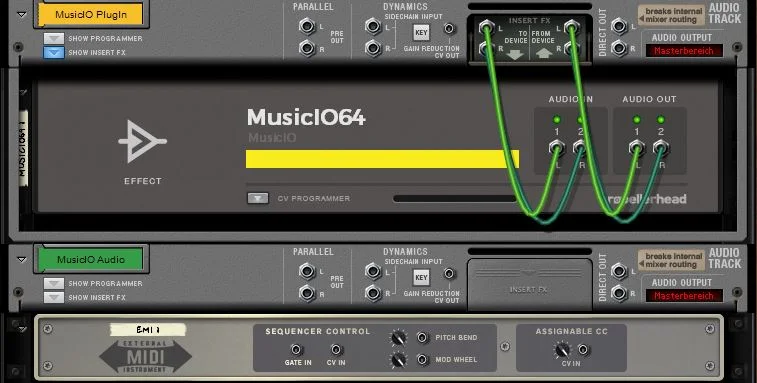The image size is (757, 383).
Task: Click Insert FX From Device R jack
Action: [x=571, y=48]
